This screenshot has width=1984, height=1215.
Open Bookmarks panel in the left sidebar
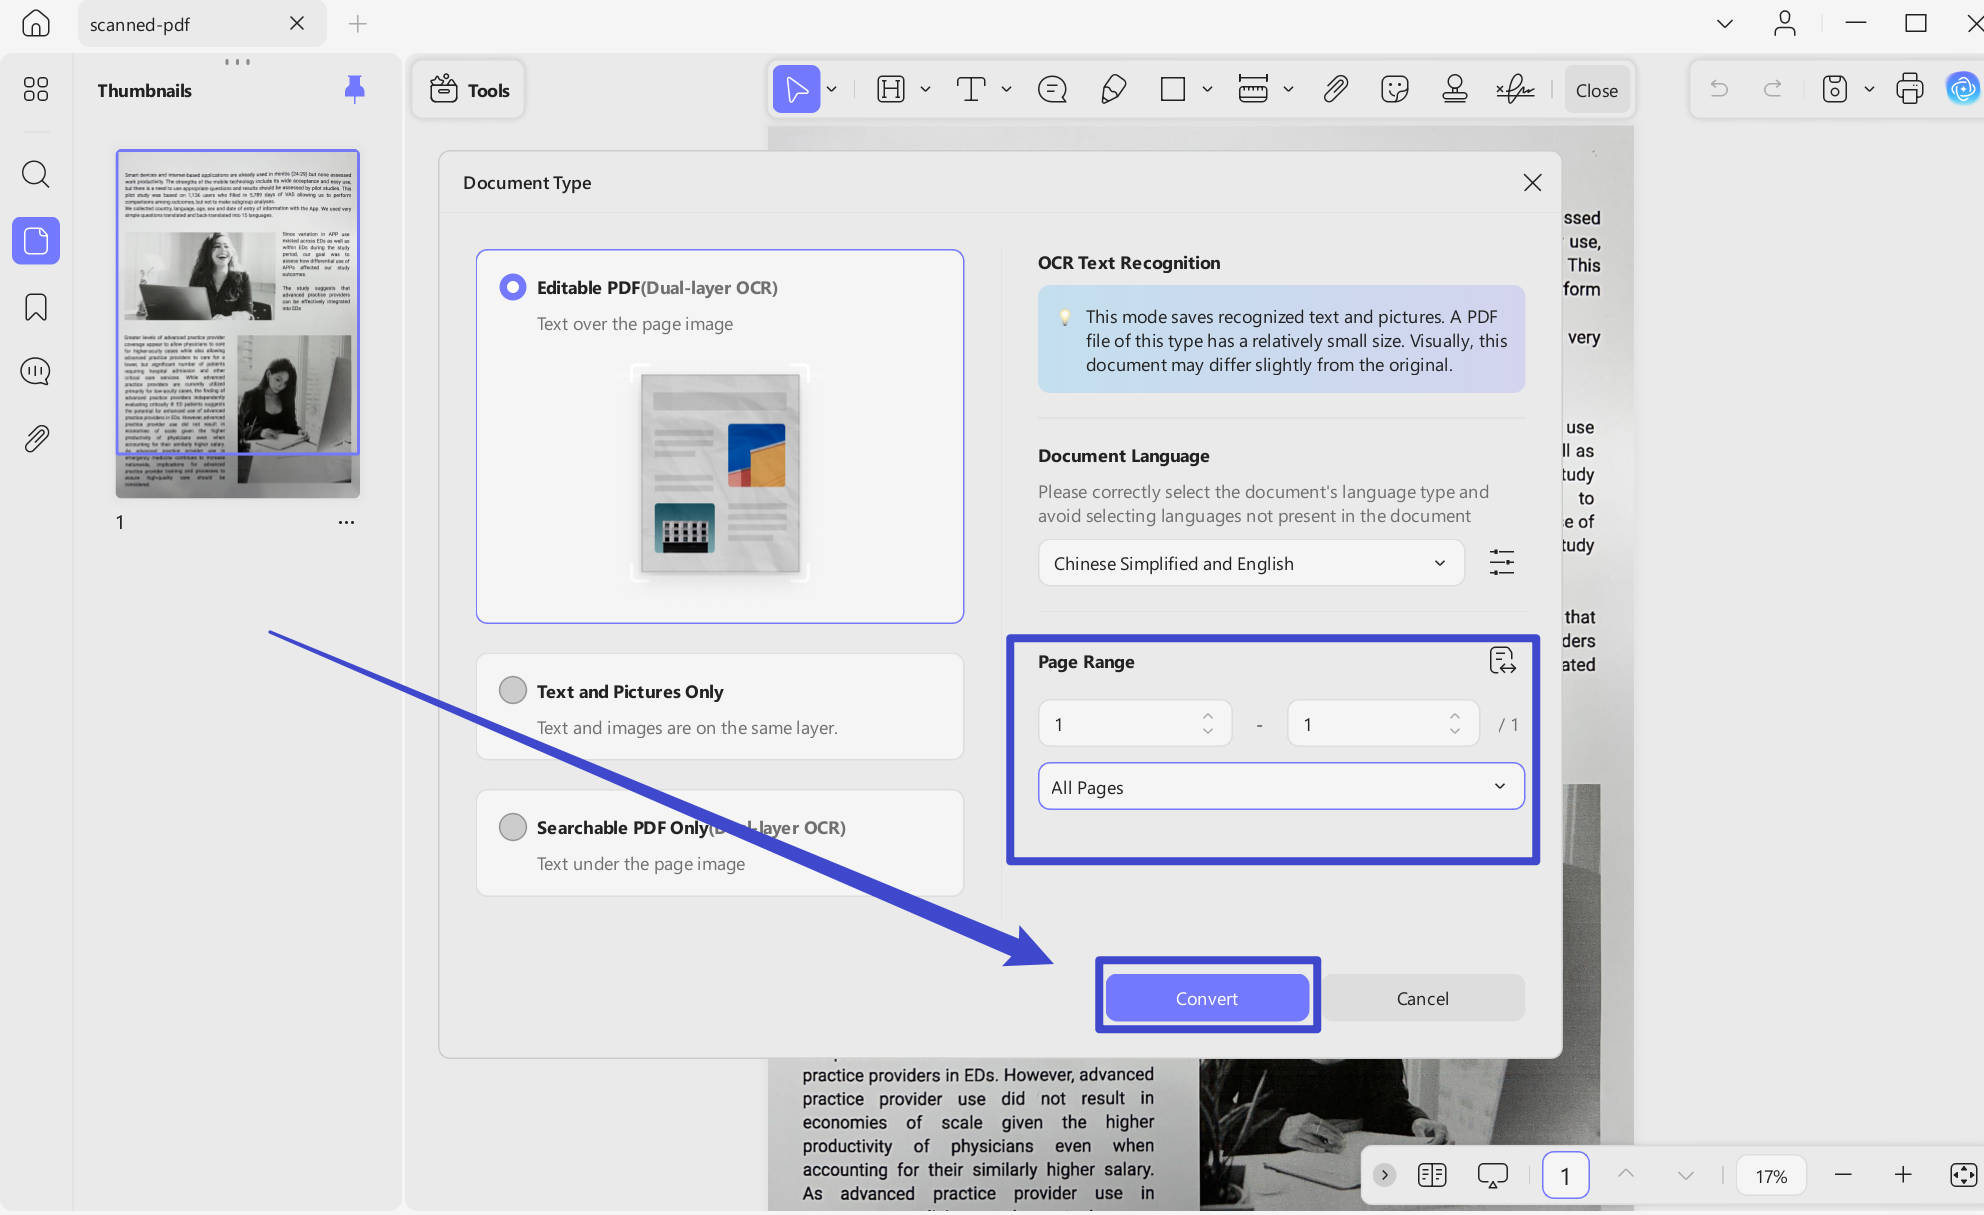[x=36, y=307]
